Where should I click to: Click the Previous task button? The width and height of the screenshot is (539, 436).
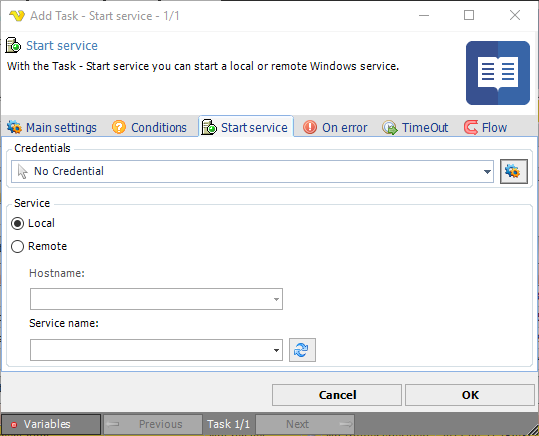click(x=153, y=424)
